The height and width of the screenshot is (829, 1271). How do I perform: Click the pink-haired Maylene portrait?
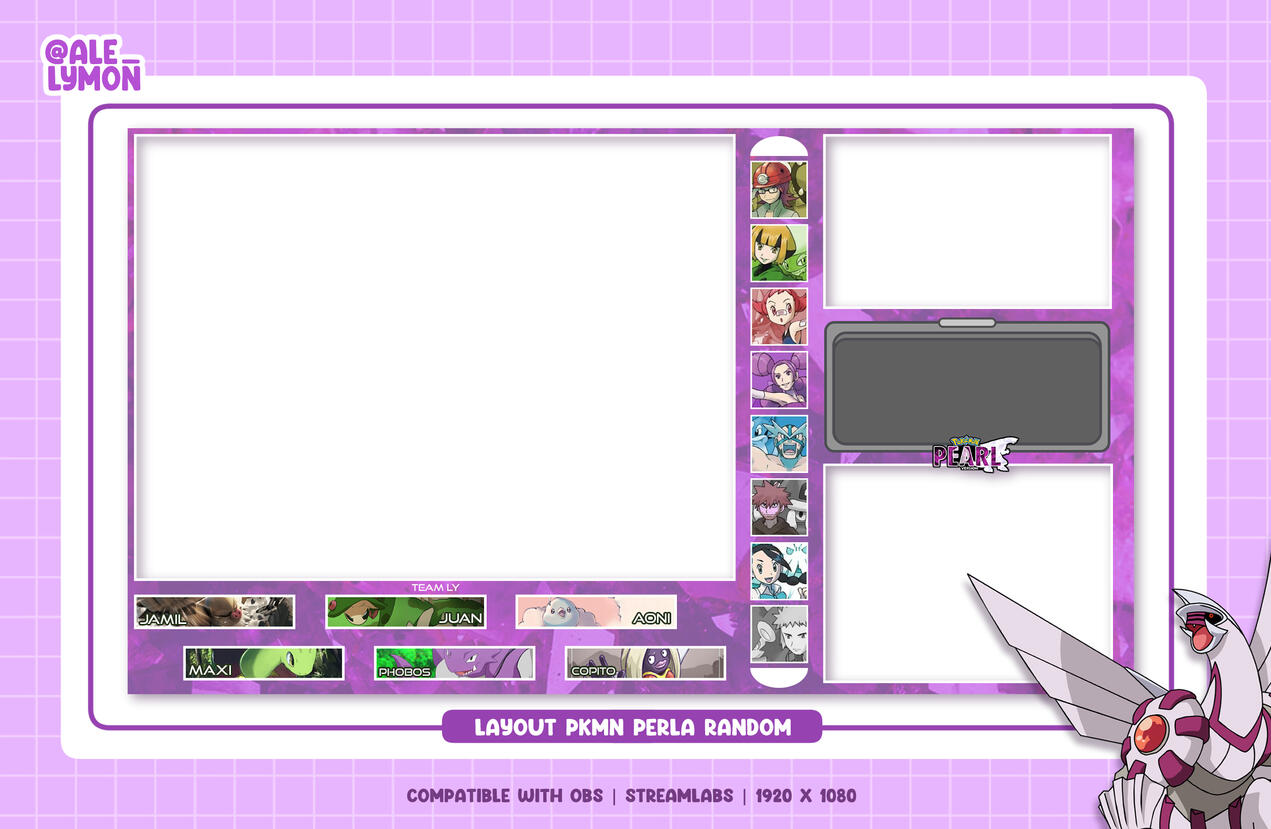(x=779, y=317)
